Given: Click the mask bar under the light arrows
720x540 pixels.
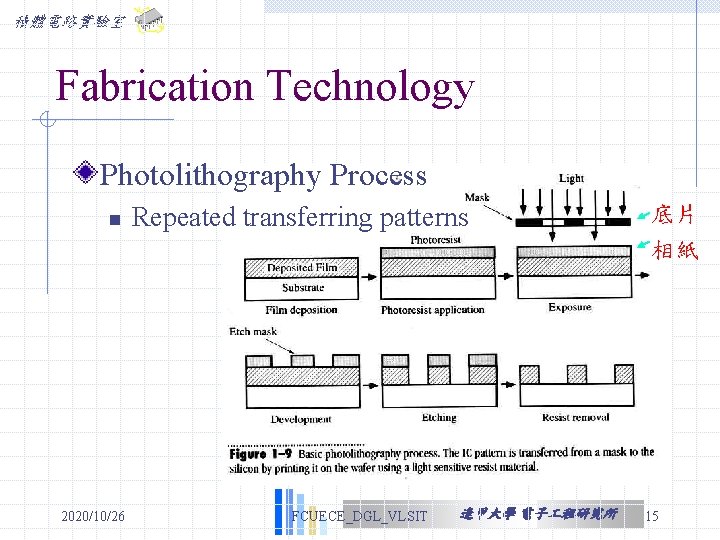Looking at the screenshot, I should [573, 222].
